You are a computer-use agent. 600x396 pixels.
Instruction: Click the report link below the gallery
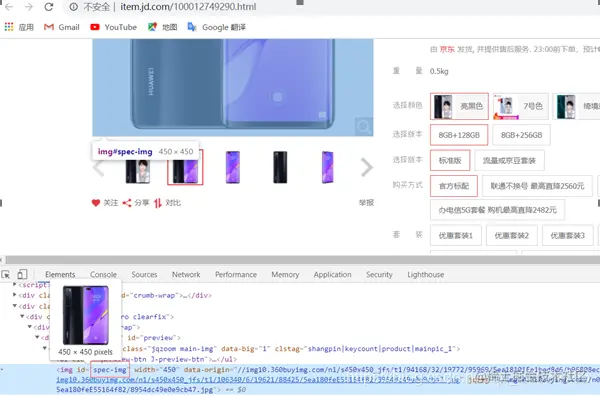(366, 202)
